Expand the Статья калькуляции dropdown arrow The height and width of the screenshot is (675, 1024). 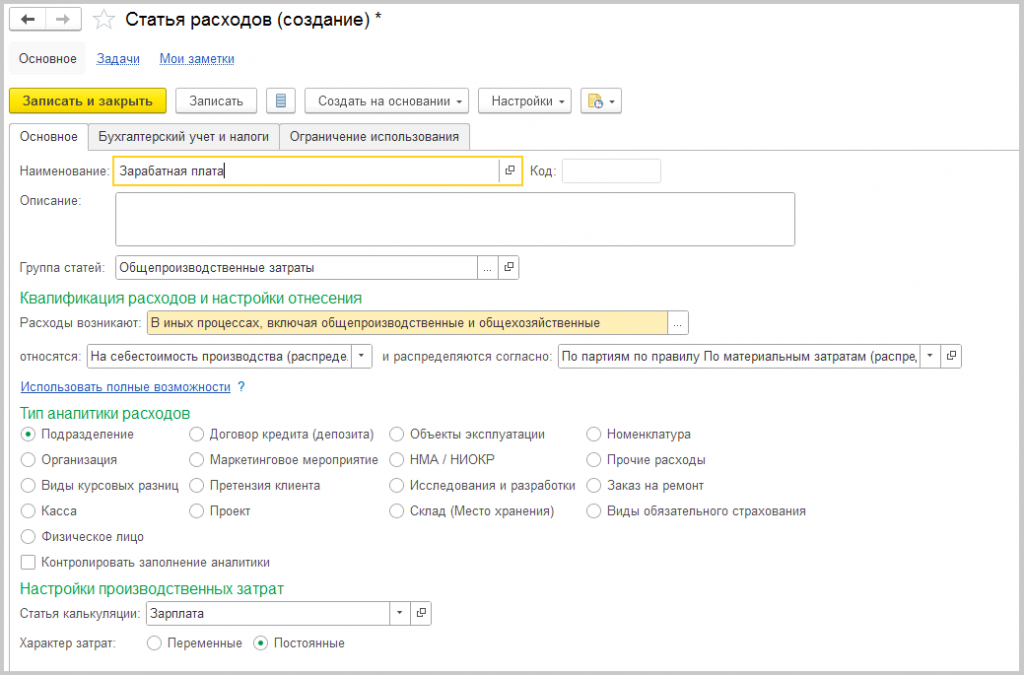400,613
